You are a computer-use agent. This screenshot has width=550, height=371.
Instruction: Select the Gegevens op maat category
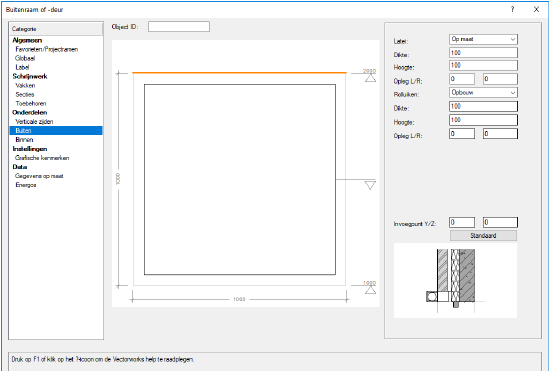[39, 176]
